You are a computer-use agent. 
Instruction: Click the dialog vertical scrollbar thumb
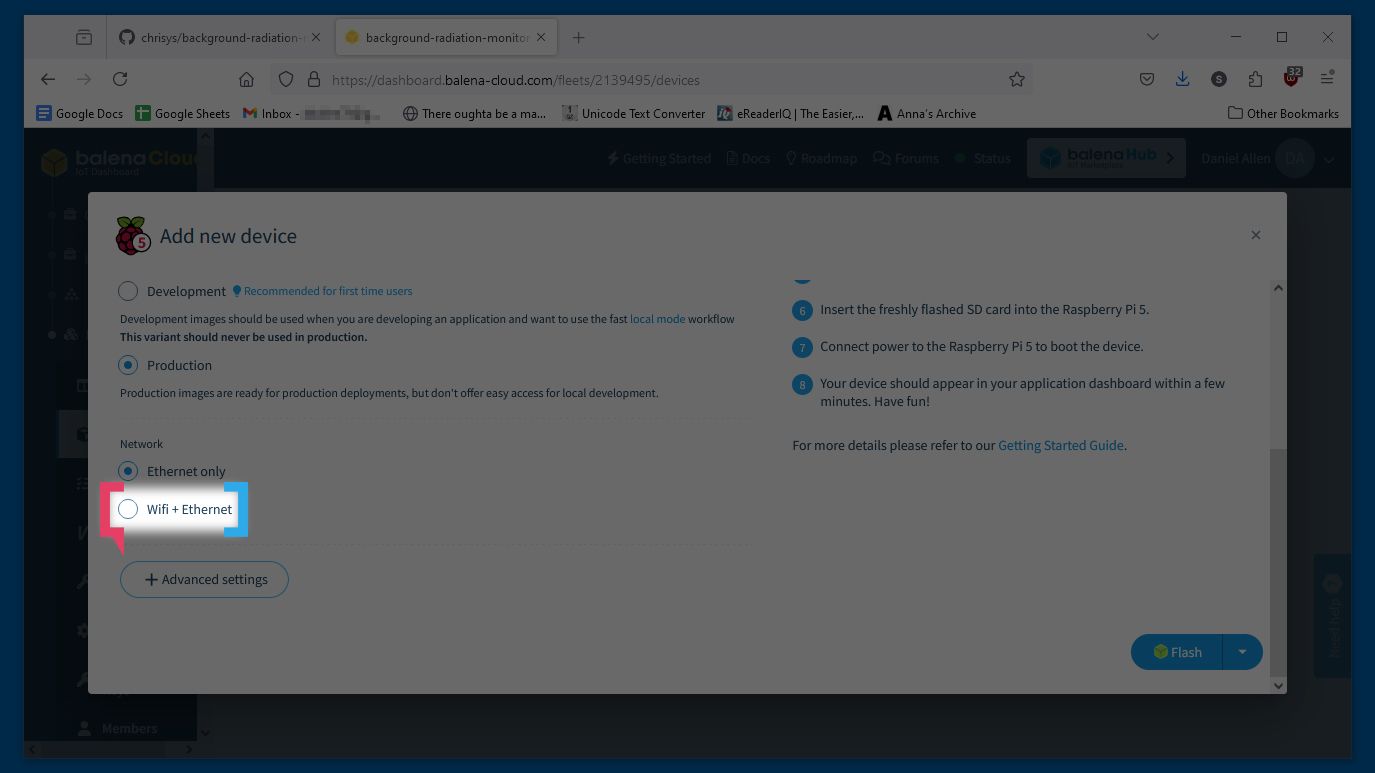point(1278,562)
